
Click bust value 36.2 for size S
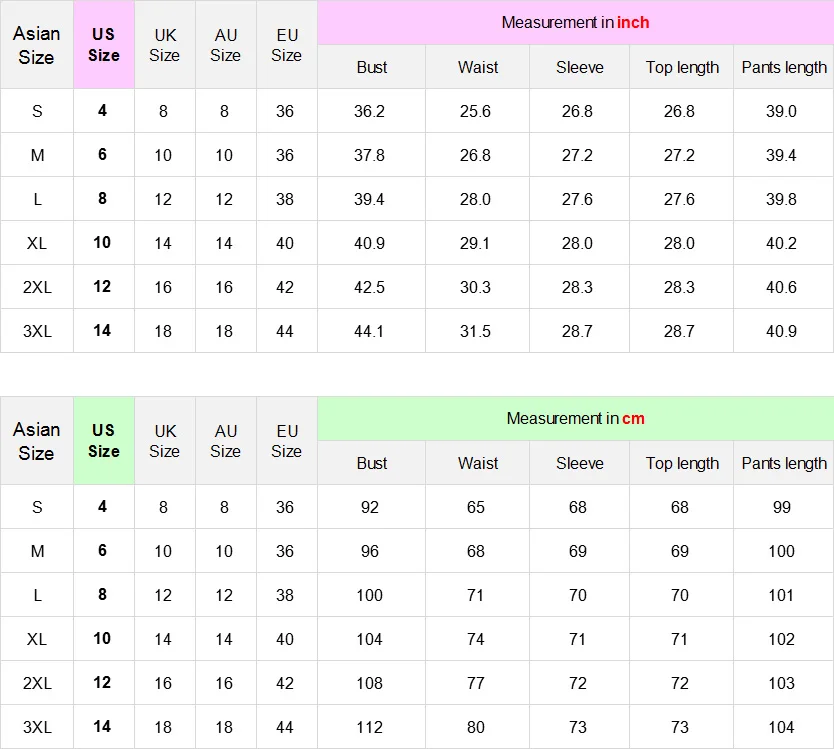369,111
